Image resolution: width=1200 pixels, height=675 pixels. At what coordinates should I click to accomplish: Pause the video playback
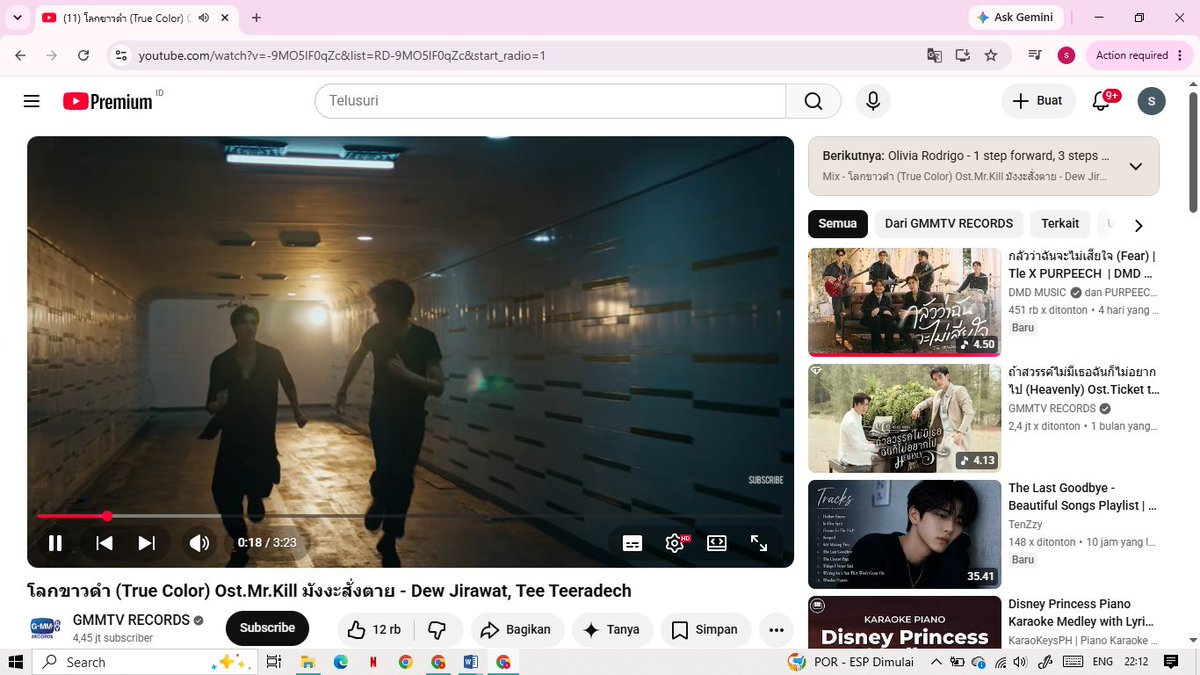point(56,543)
